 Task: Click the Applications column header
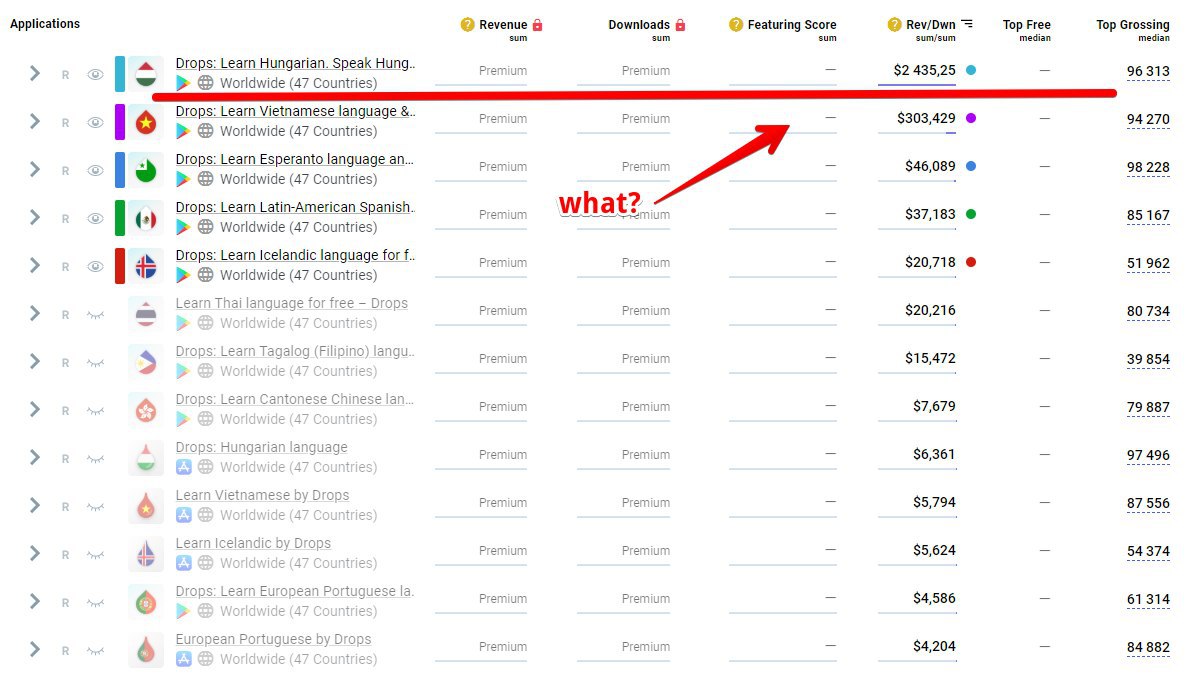[45, 24]
